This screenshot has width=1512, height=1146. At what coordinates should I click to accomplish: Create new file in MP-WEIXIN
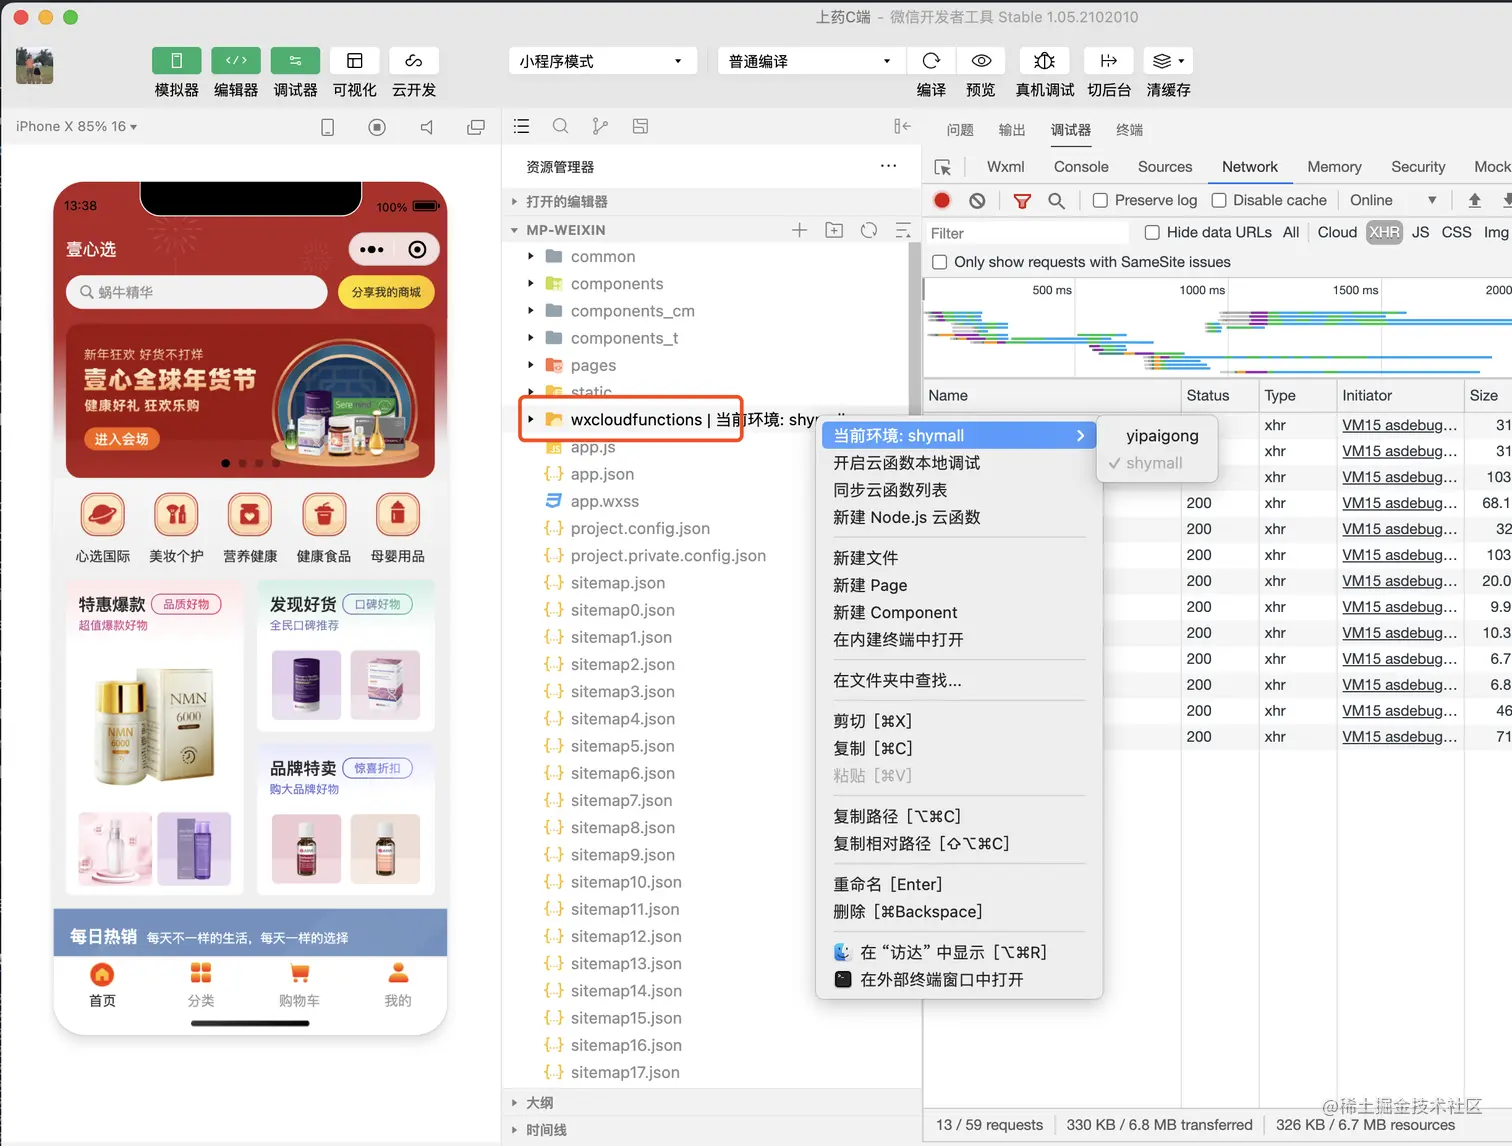[799, 230]
